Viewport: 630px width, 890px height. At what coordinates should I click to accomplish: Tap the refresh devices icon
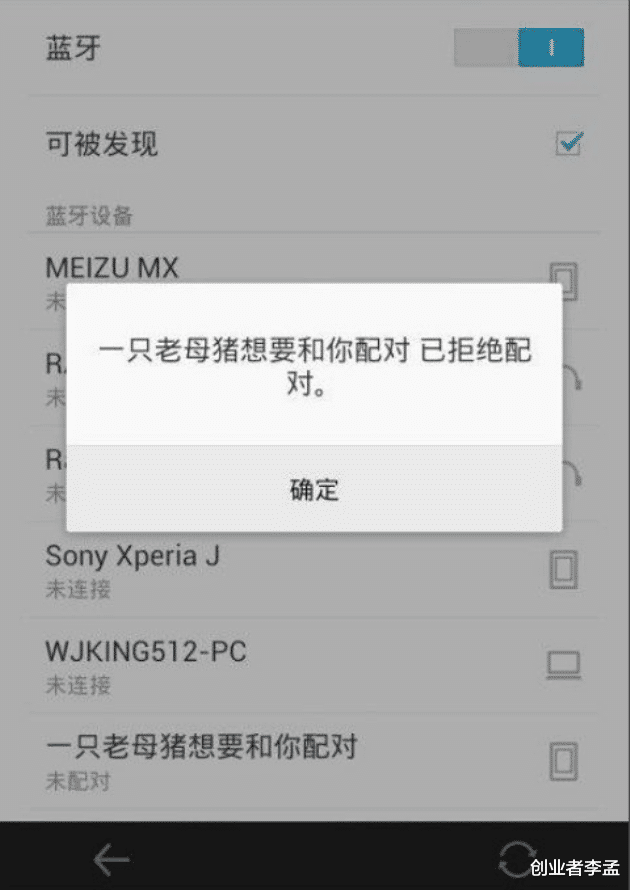517,859
